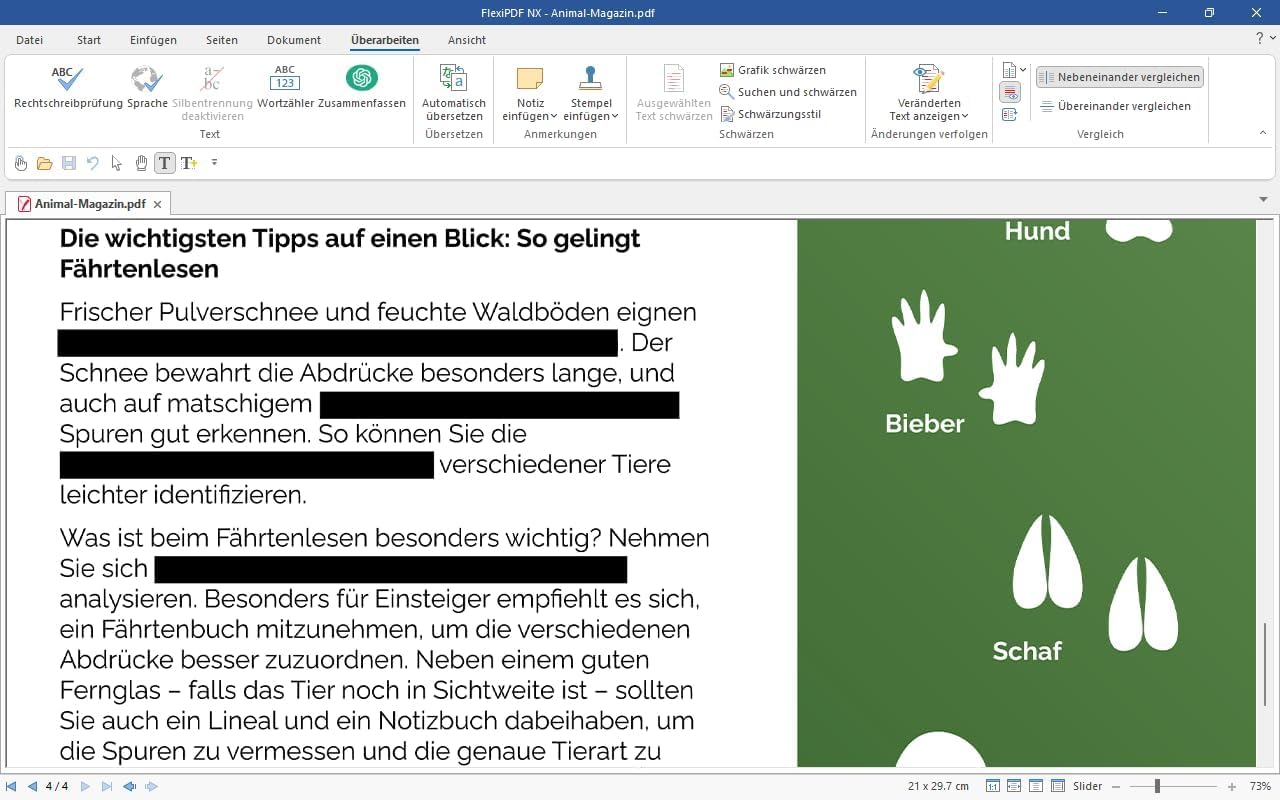This screenshot has width=1280, height=800.
Task: Click the Stempel einfügen stamp icon
Action: pos(591,80)
